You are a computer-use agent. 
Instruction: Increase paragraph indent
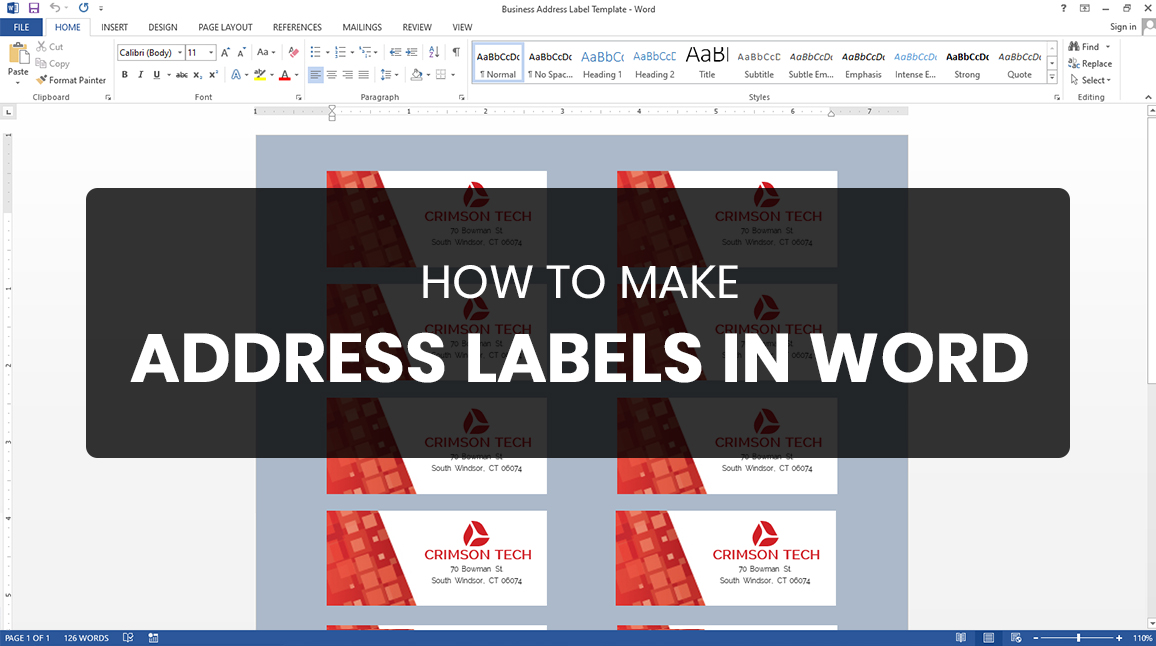tap(412, 52)
